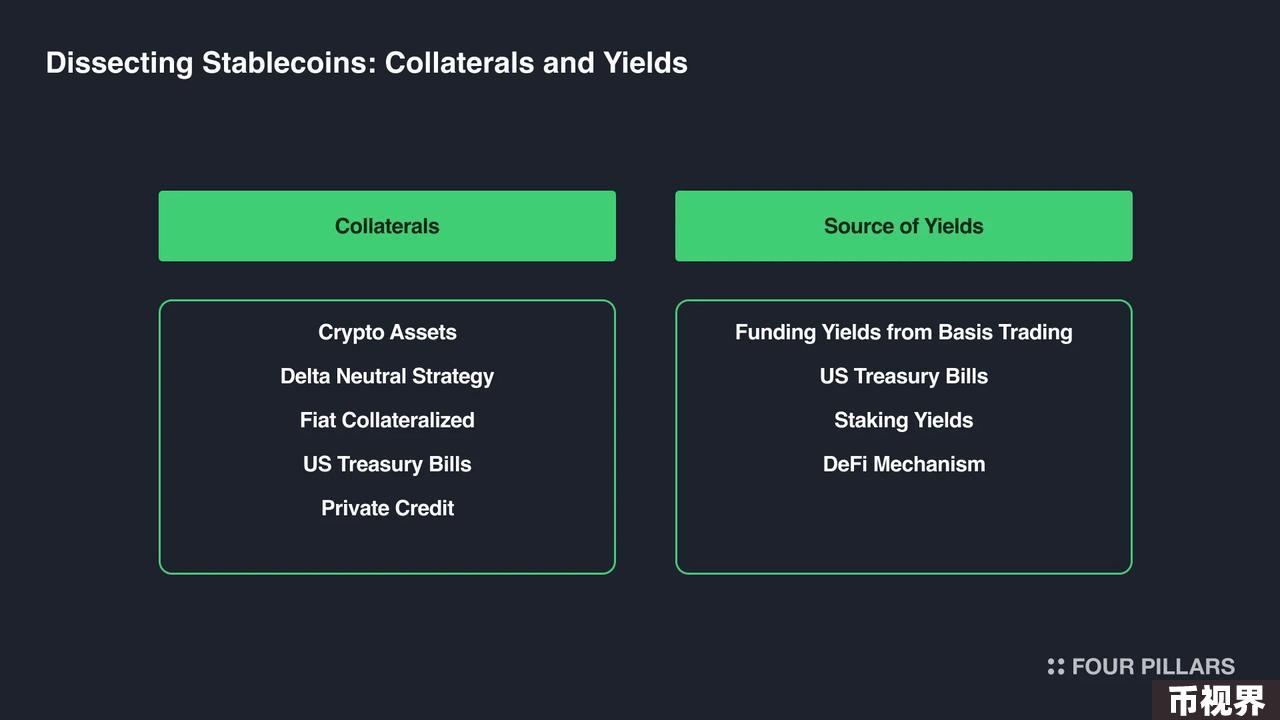Click empty area inside Collaterals outlined box
The width and height of the screenshot is (1280, 720).
(x=387, y=548)
